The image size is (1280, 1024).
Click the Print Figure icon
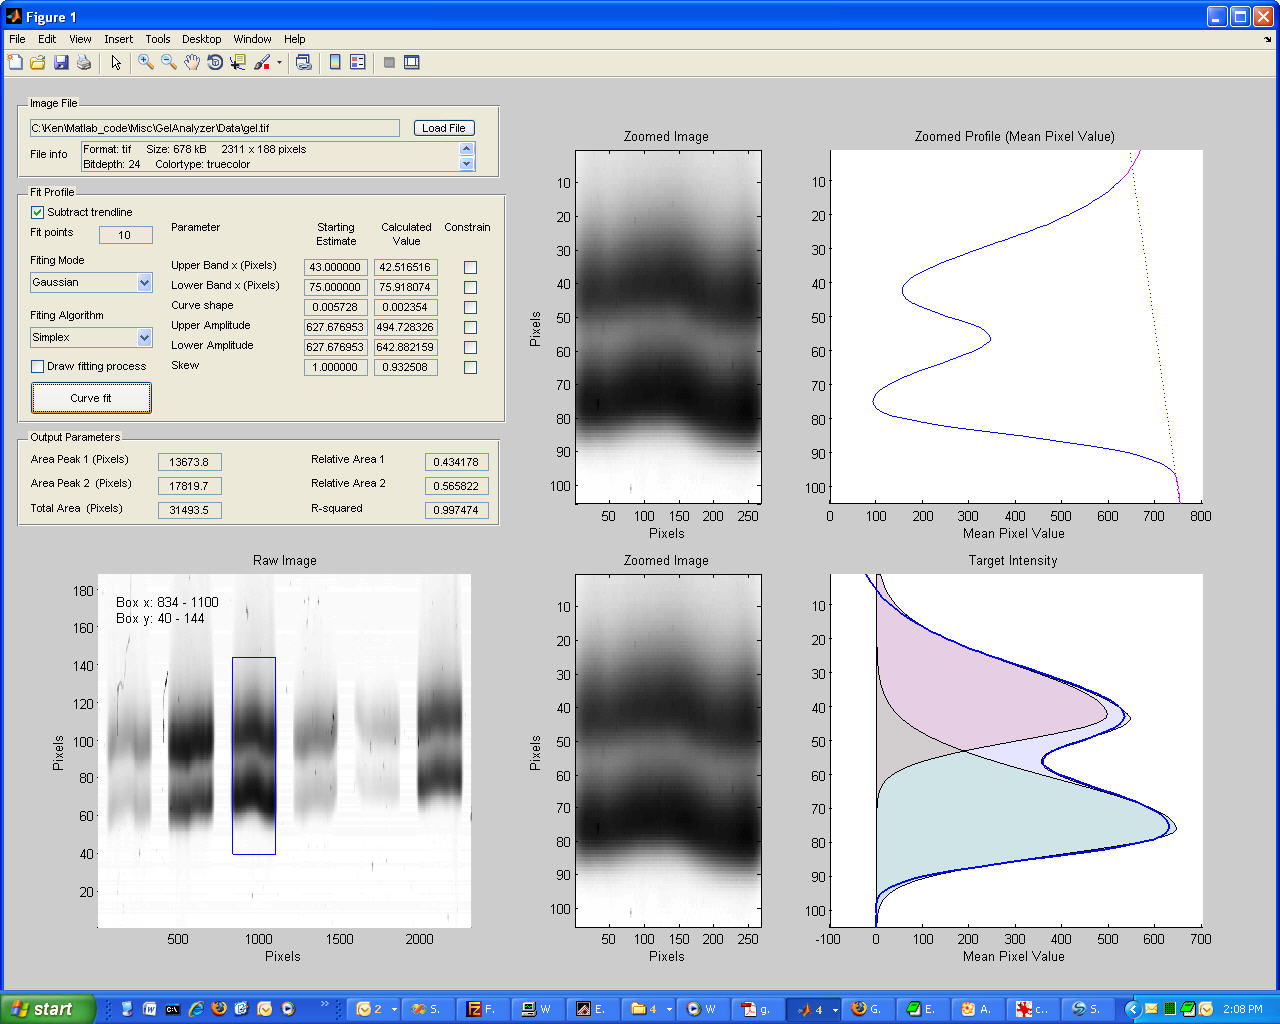point(84,62)
